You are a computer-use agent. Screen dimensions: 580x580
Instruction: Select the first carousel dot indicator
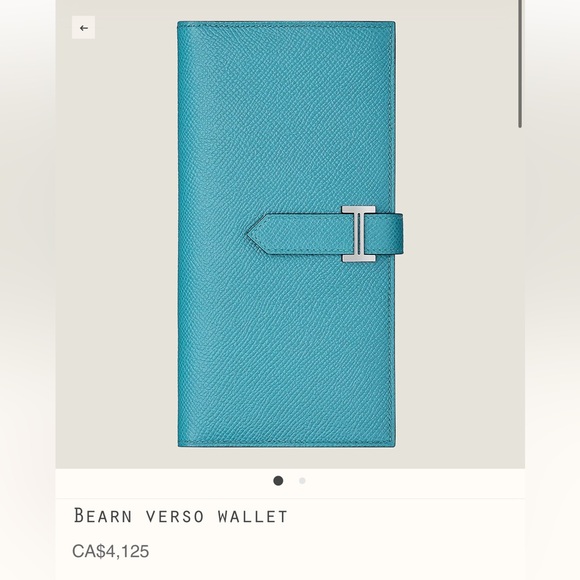tap(278, 480)
